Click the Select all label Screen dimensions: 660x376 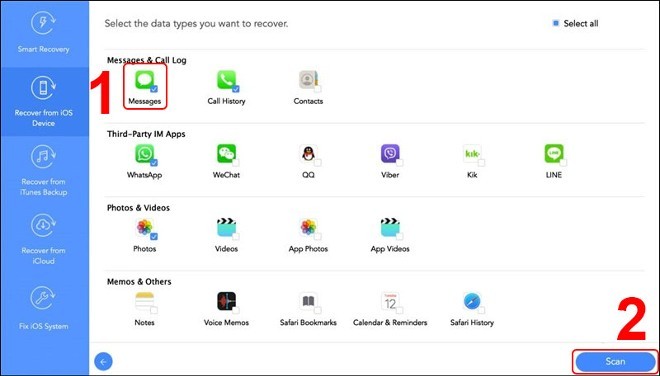pos(581,24)
